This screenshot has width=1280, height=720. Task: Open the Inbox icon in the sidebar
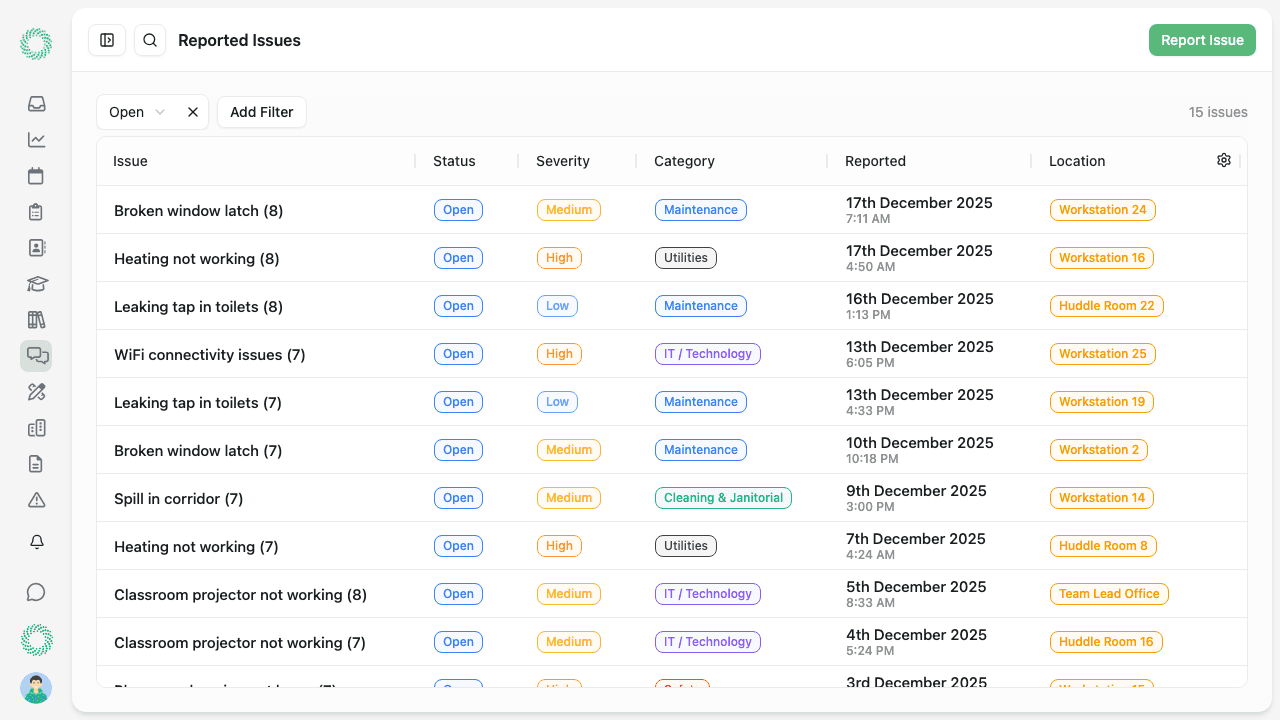pos(36,103)
